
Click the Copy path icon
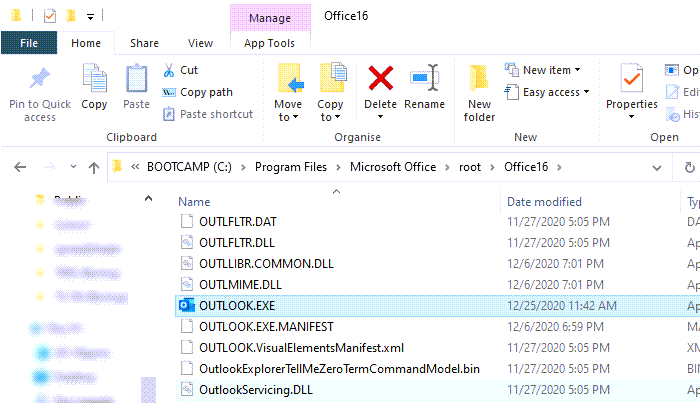168,92
